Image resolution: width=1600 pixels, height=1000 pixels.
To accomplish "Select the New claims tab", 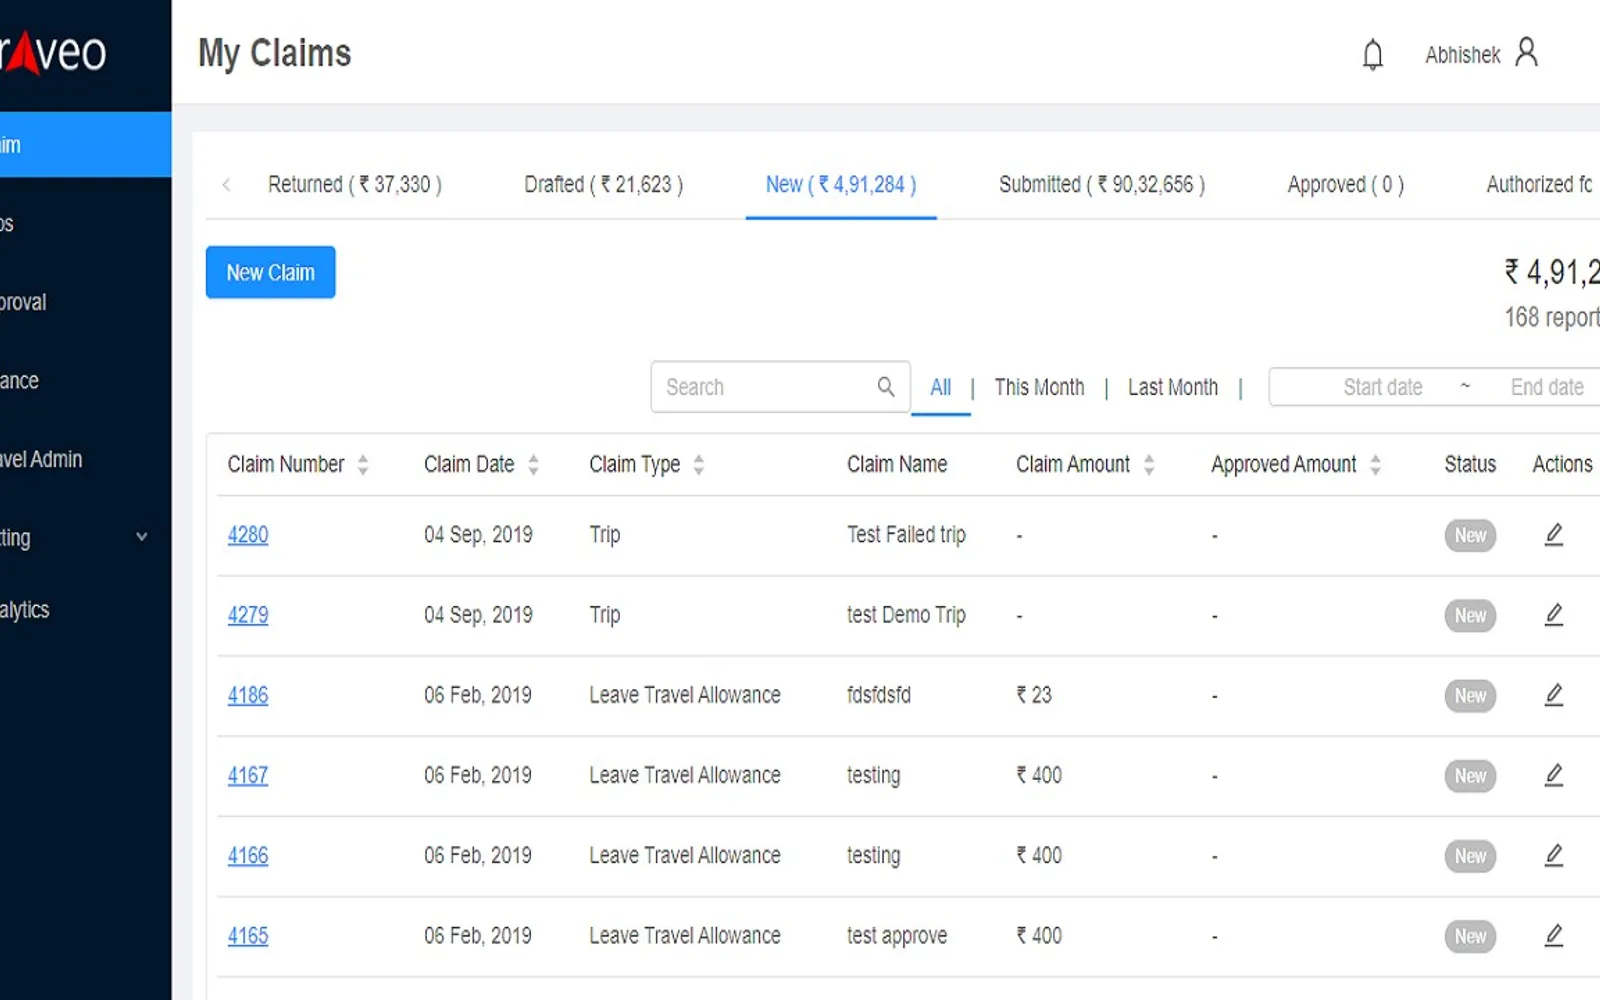I will [x=841, y=185].
